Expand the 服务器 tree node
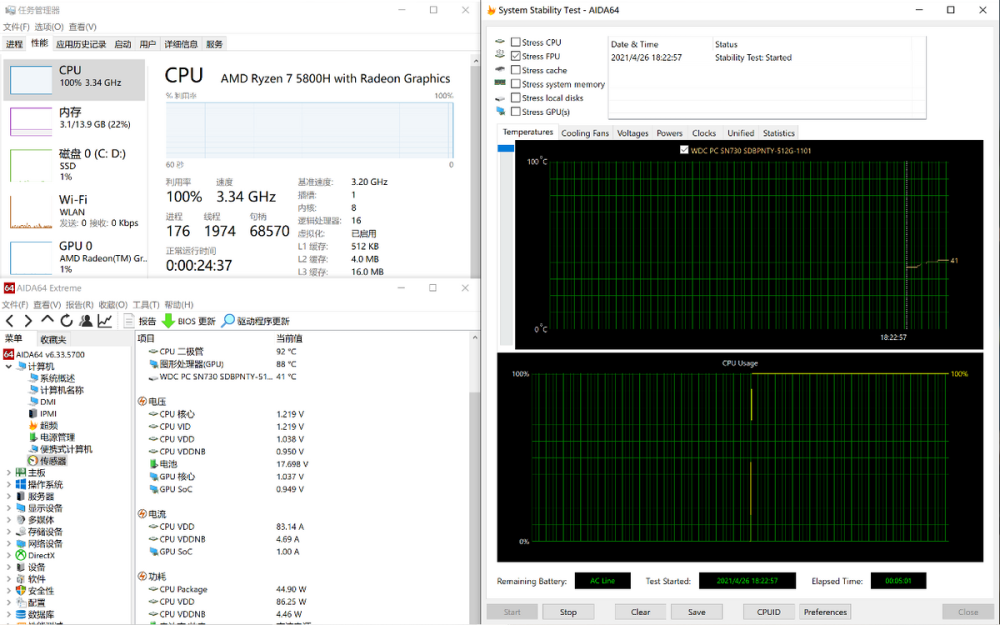 point(8,496)
